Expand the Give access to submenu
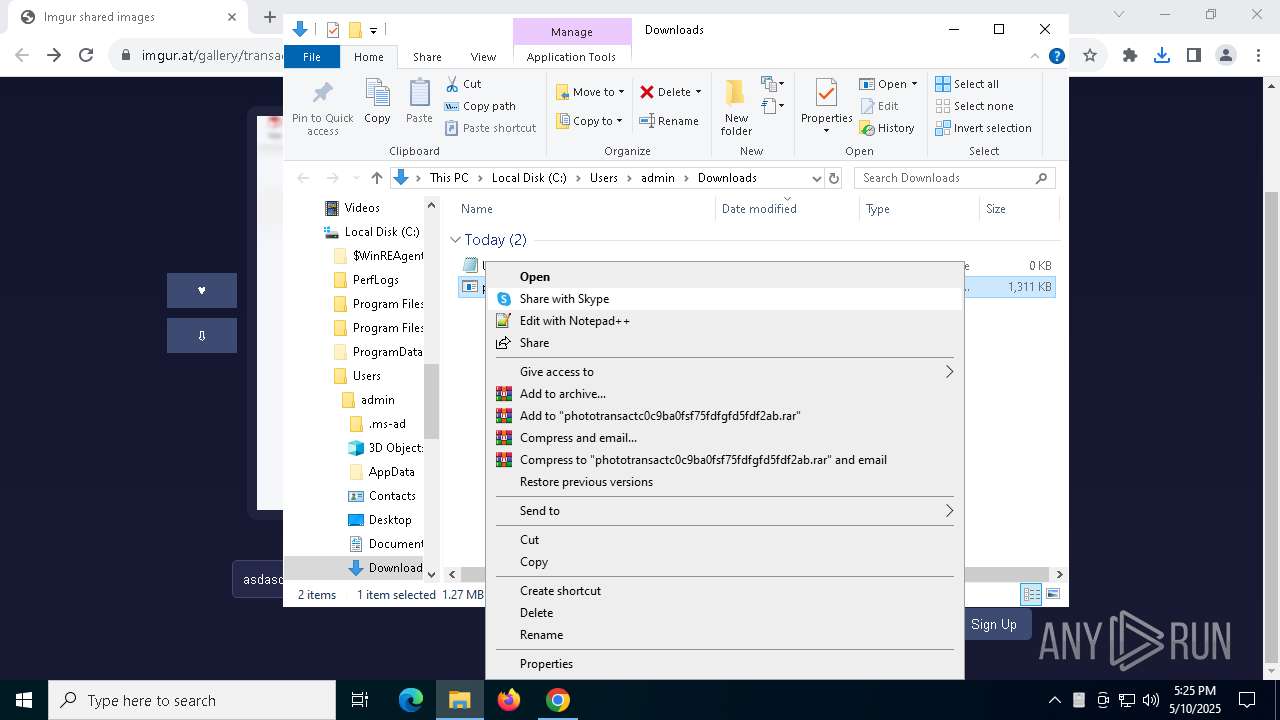This screenshot has height=720, width=1280. [x=725, y=372]
